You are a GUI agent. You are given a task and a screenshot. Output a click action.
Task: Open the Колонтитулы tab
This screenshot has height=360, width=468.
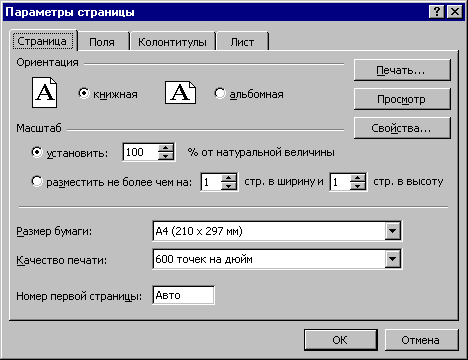(172, 42)
